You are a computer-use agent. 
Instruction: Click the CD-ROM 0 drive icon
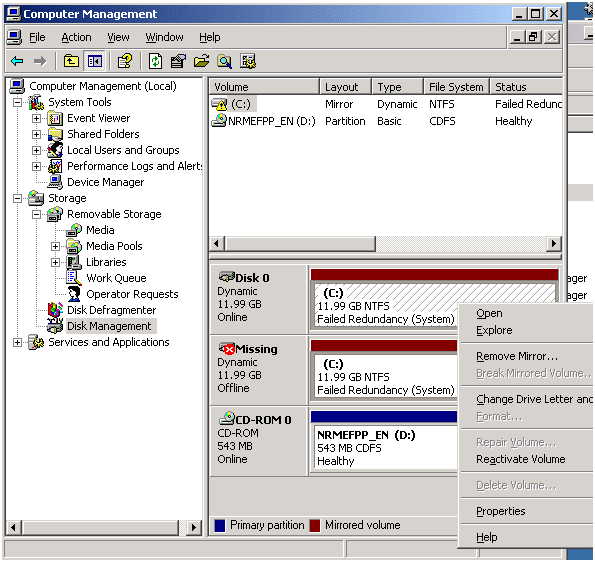pos(227,419)
